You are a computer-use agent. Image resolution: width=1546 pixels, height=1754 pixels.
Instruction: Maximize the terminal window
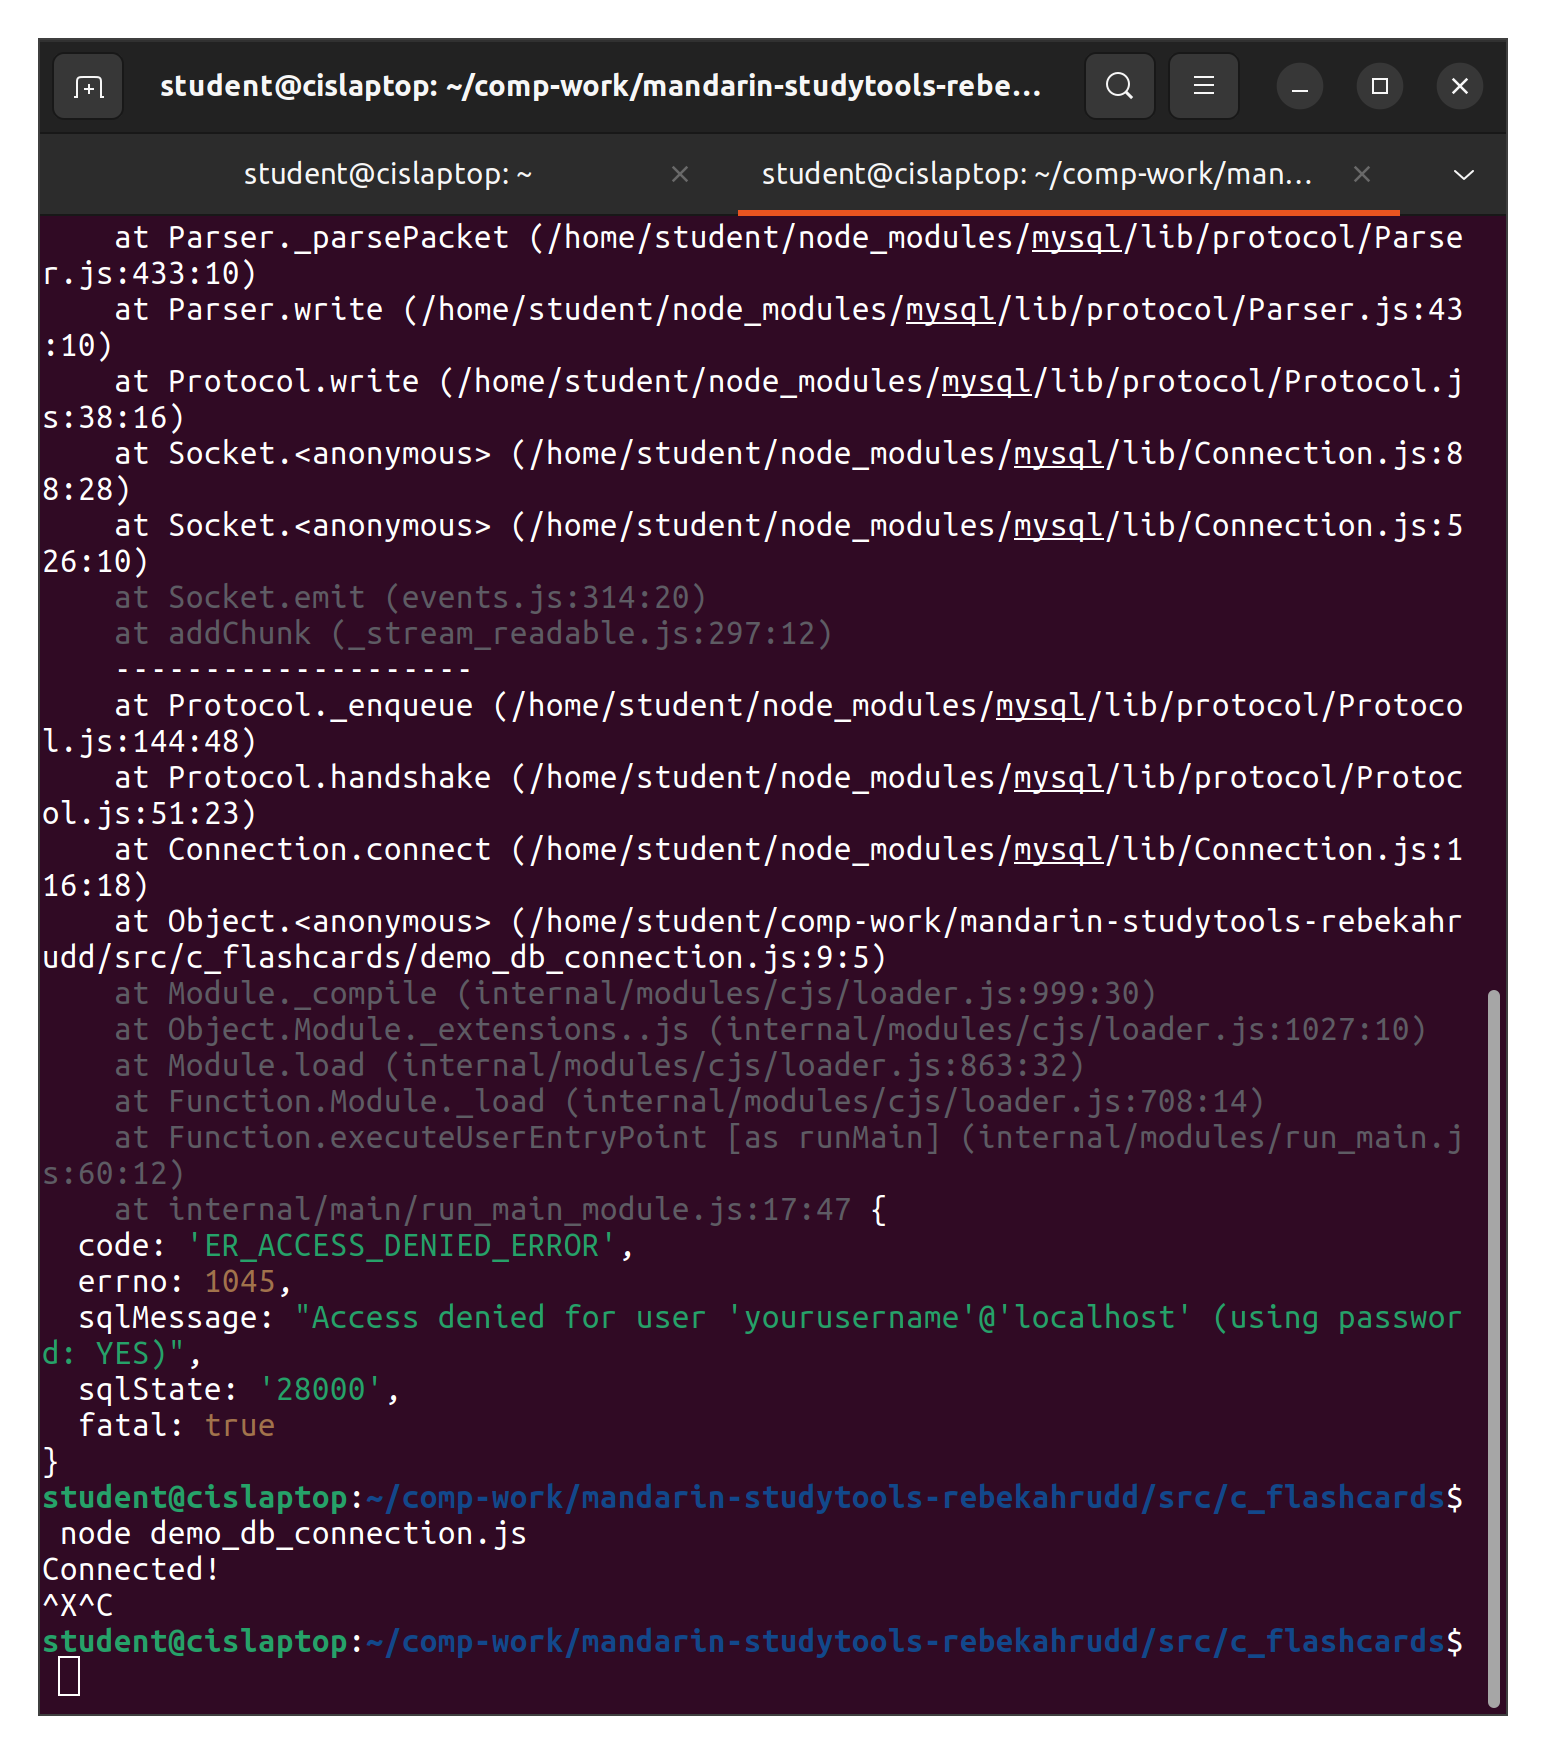[x=1380, y=87]
